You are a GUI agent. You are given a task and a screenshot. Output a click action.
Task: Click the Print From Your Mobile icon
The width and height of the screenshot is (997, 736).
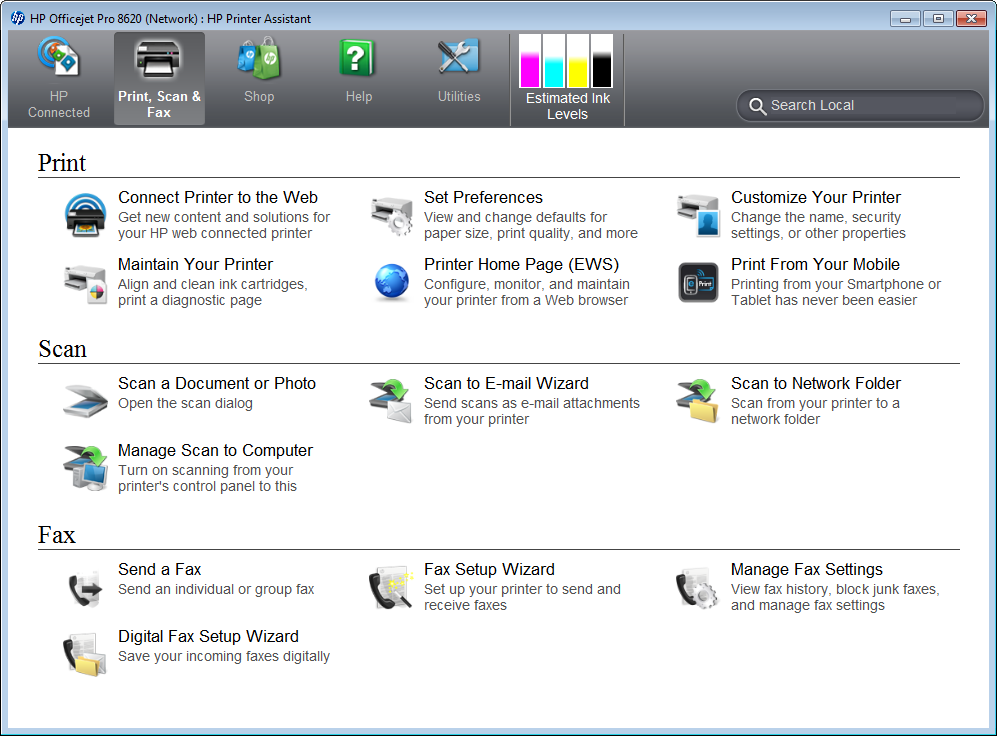pyautogui.click(x=698, y=282)
